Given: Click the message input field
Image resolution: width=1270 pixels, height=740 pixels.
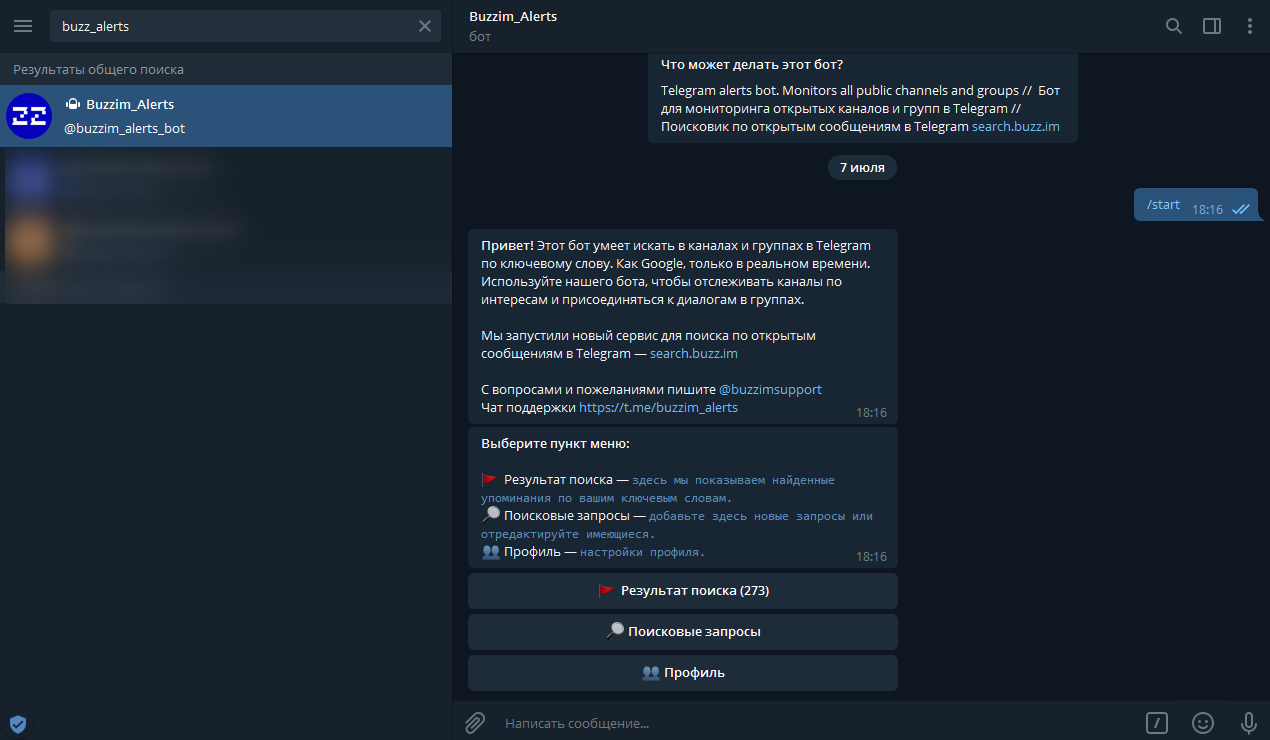Looking at the screenshot, I should coord(800,722).
